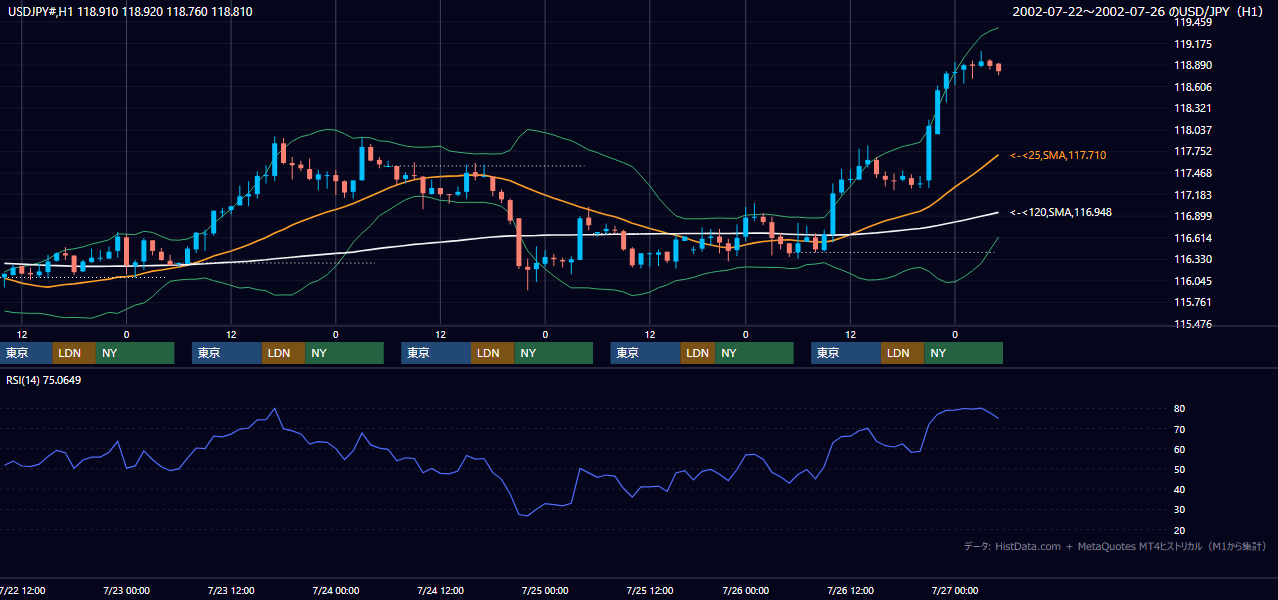The height and width of the screenshot is (600, 1278).
Task: Select price axis label 116.899
Action: click(x=1193, y=216)
